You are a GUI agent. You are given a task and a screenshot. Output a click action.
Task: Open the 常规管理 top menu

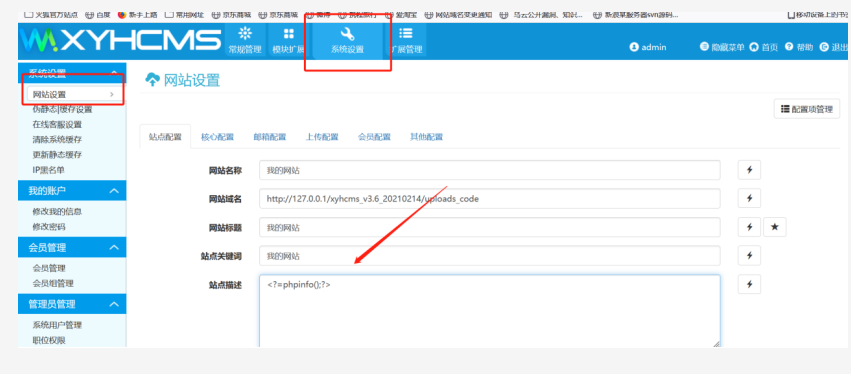pos(245,40)
